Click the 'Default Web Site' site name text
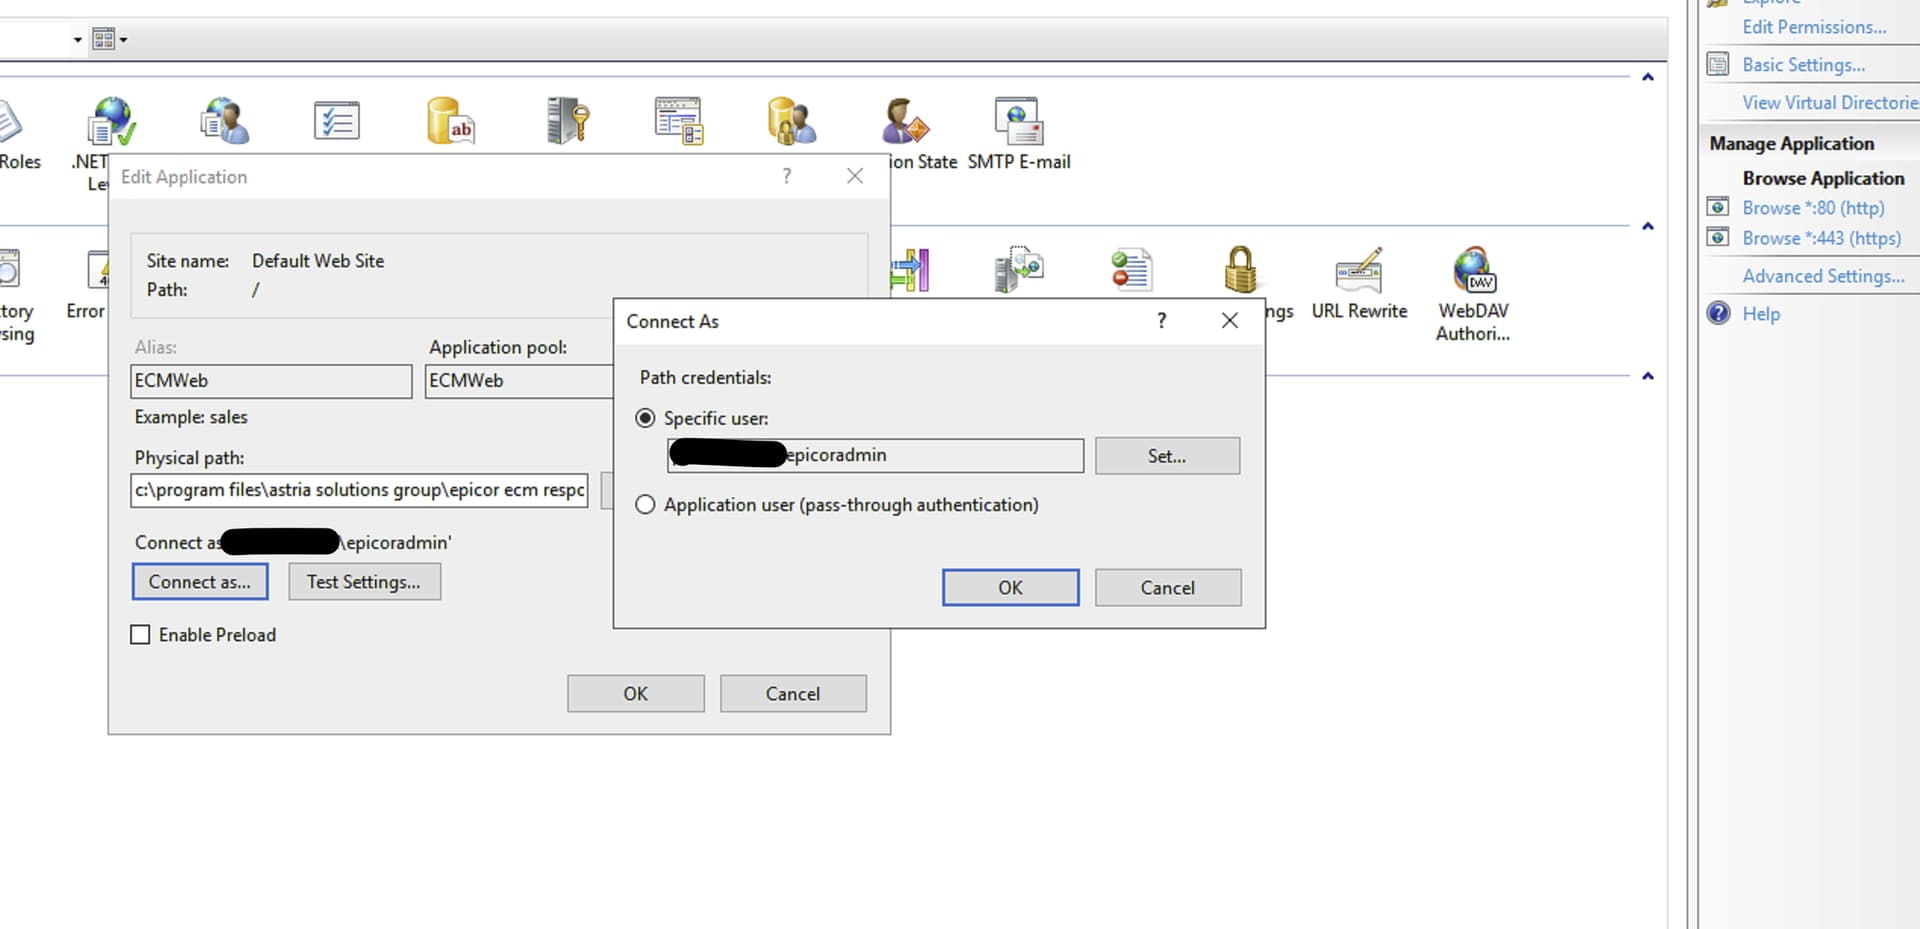The width and height of the screenshot is (1920, 929). tap(318, 261)
